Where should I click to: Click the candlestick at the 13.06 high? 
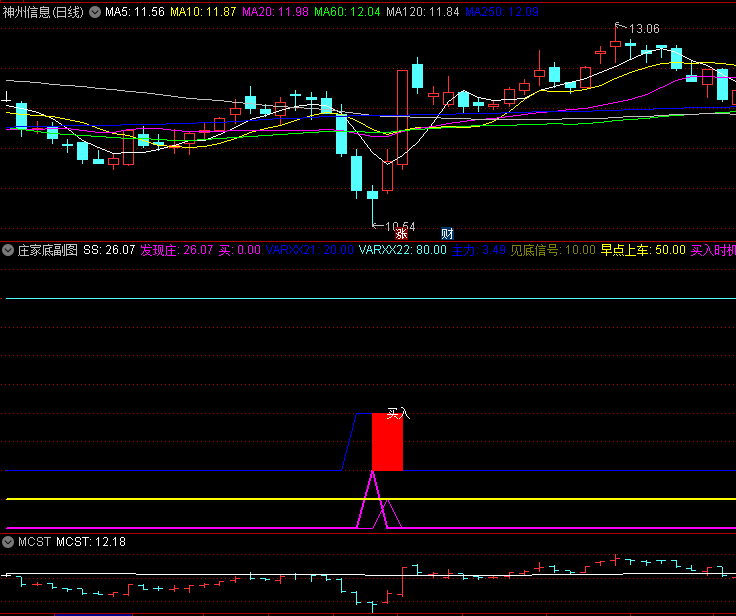point(615,43)
